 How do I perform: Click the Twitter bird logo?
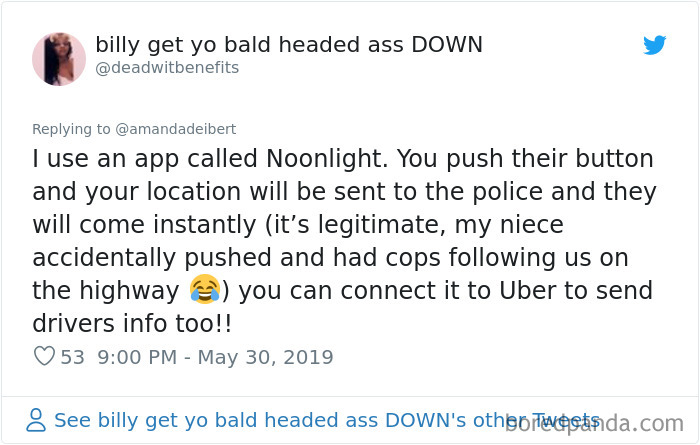(654, 45)
